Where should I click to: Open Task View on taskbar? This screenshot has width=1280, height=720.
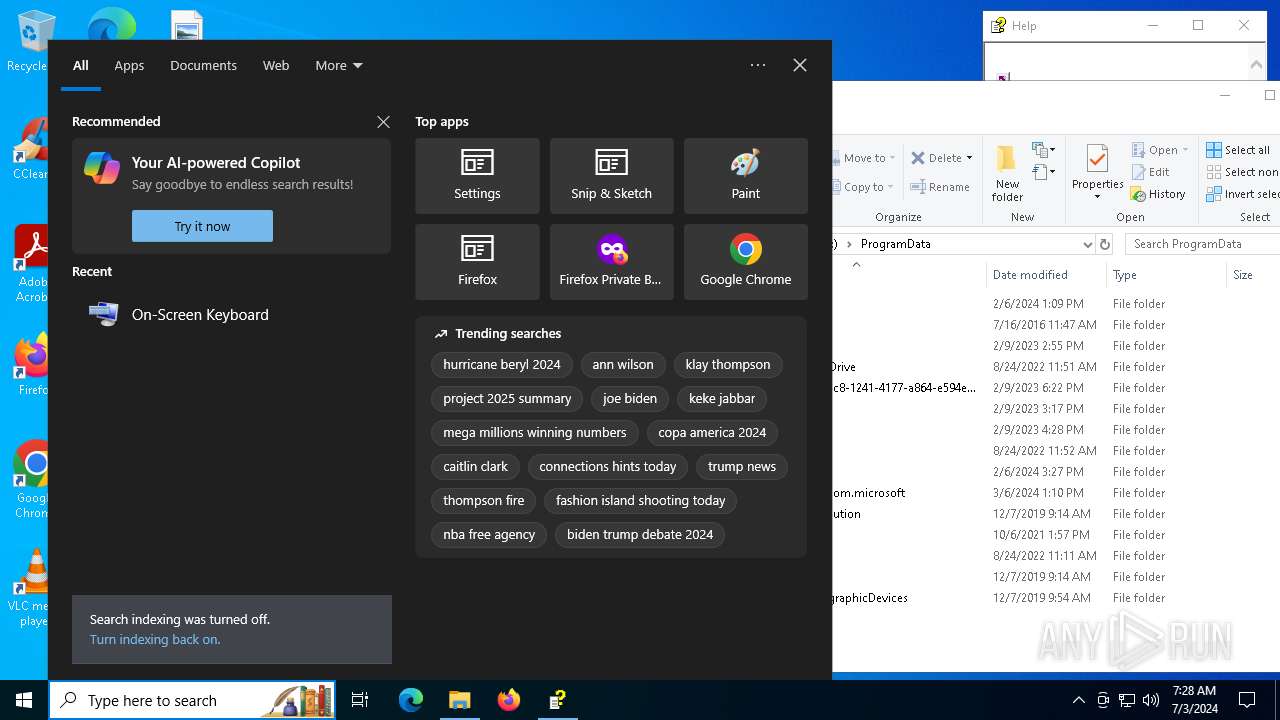[x=360, y=700]
